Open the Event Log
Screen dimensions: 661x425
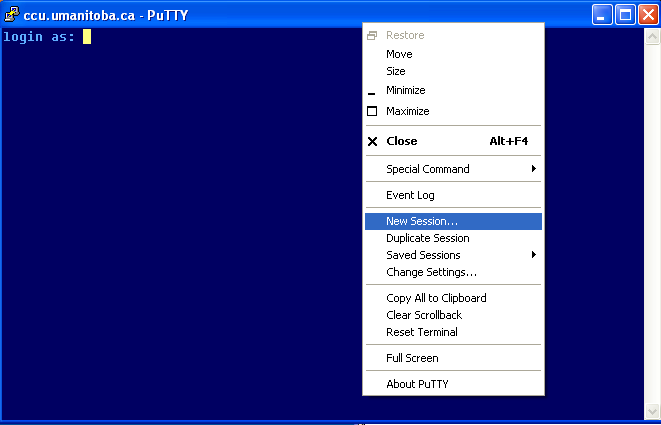coord(410,195)
